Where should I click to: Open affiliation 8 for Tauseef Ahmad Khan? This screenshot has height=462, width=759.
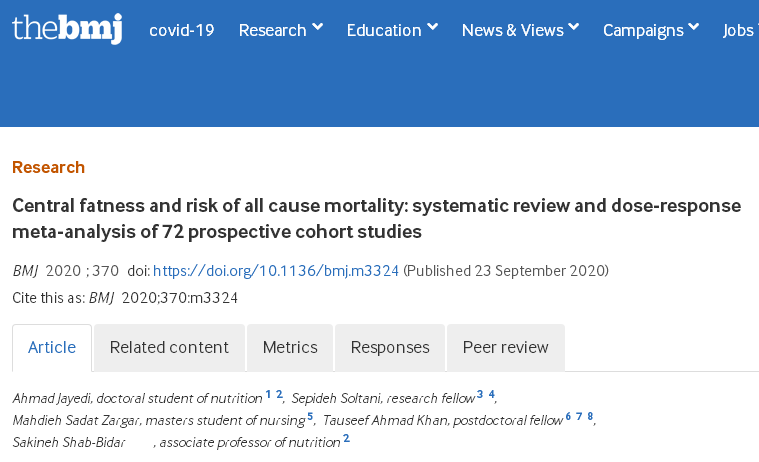tap(590, 416)
